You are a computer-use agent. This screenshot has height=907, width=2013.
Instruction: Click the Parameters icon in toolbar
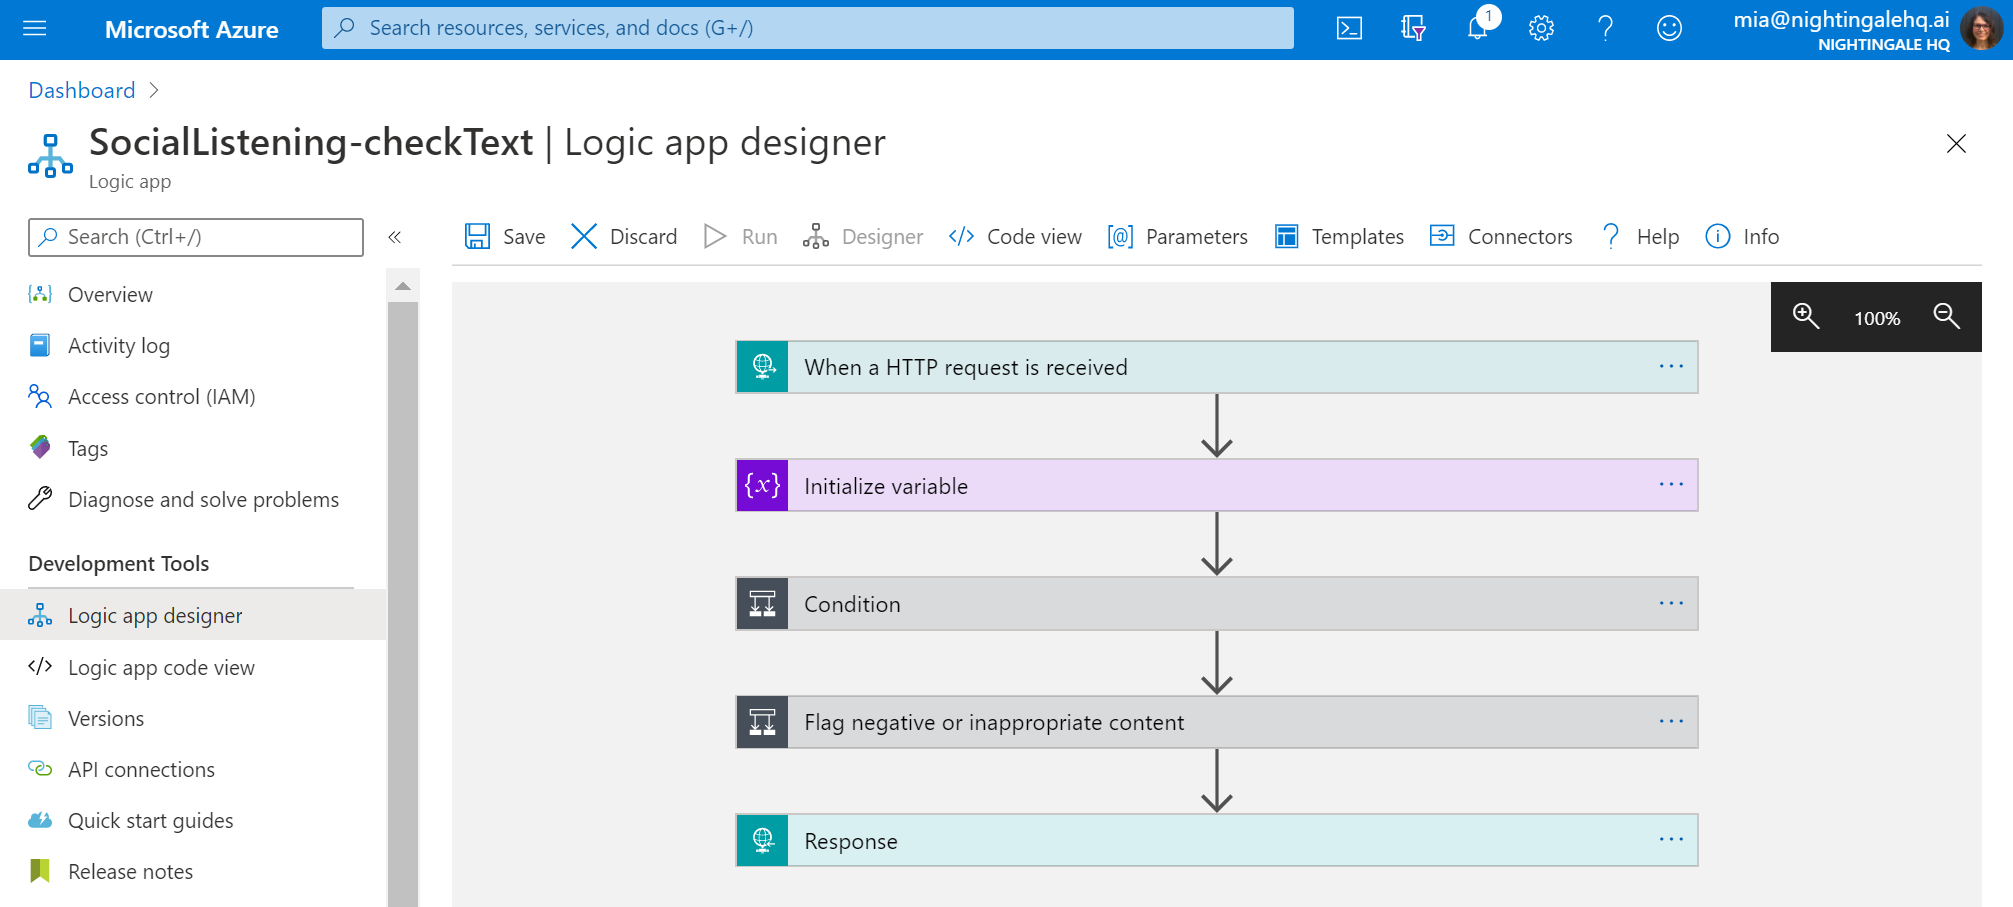tap(1120, 236)
